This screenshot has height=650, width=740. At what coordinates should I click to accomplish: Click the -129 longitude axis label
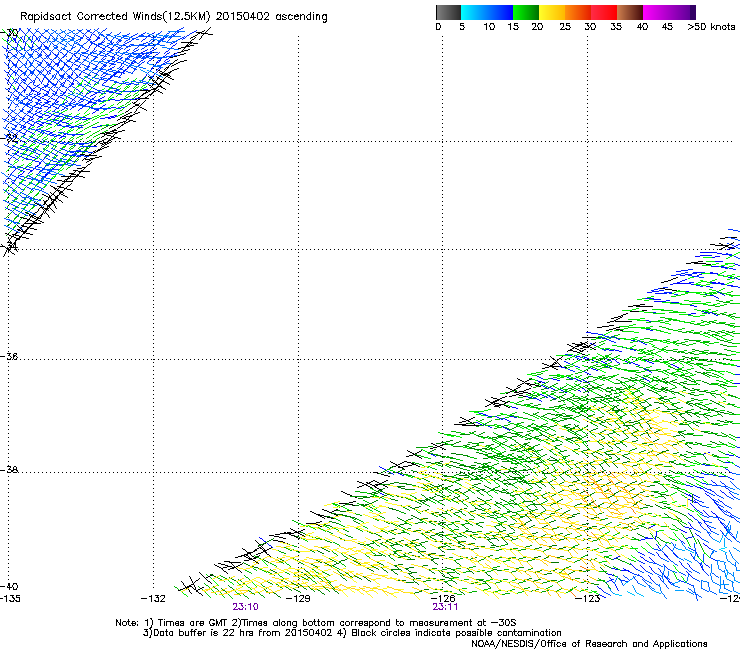point(298,599)
